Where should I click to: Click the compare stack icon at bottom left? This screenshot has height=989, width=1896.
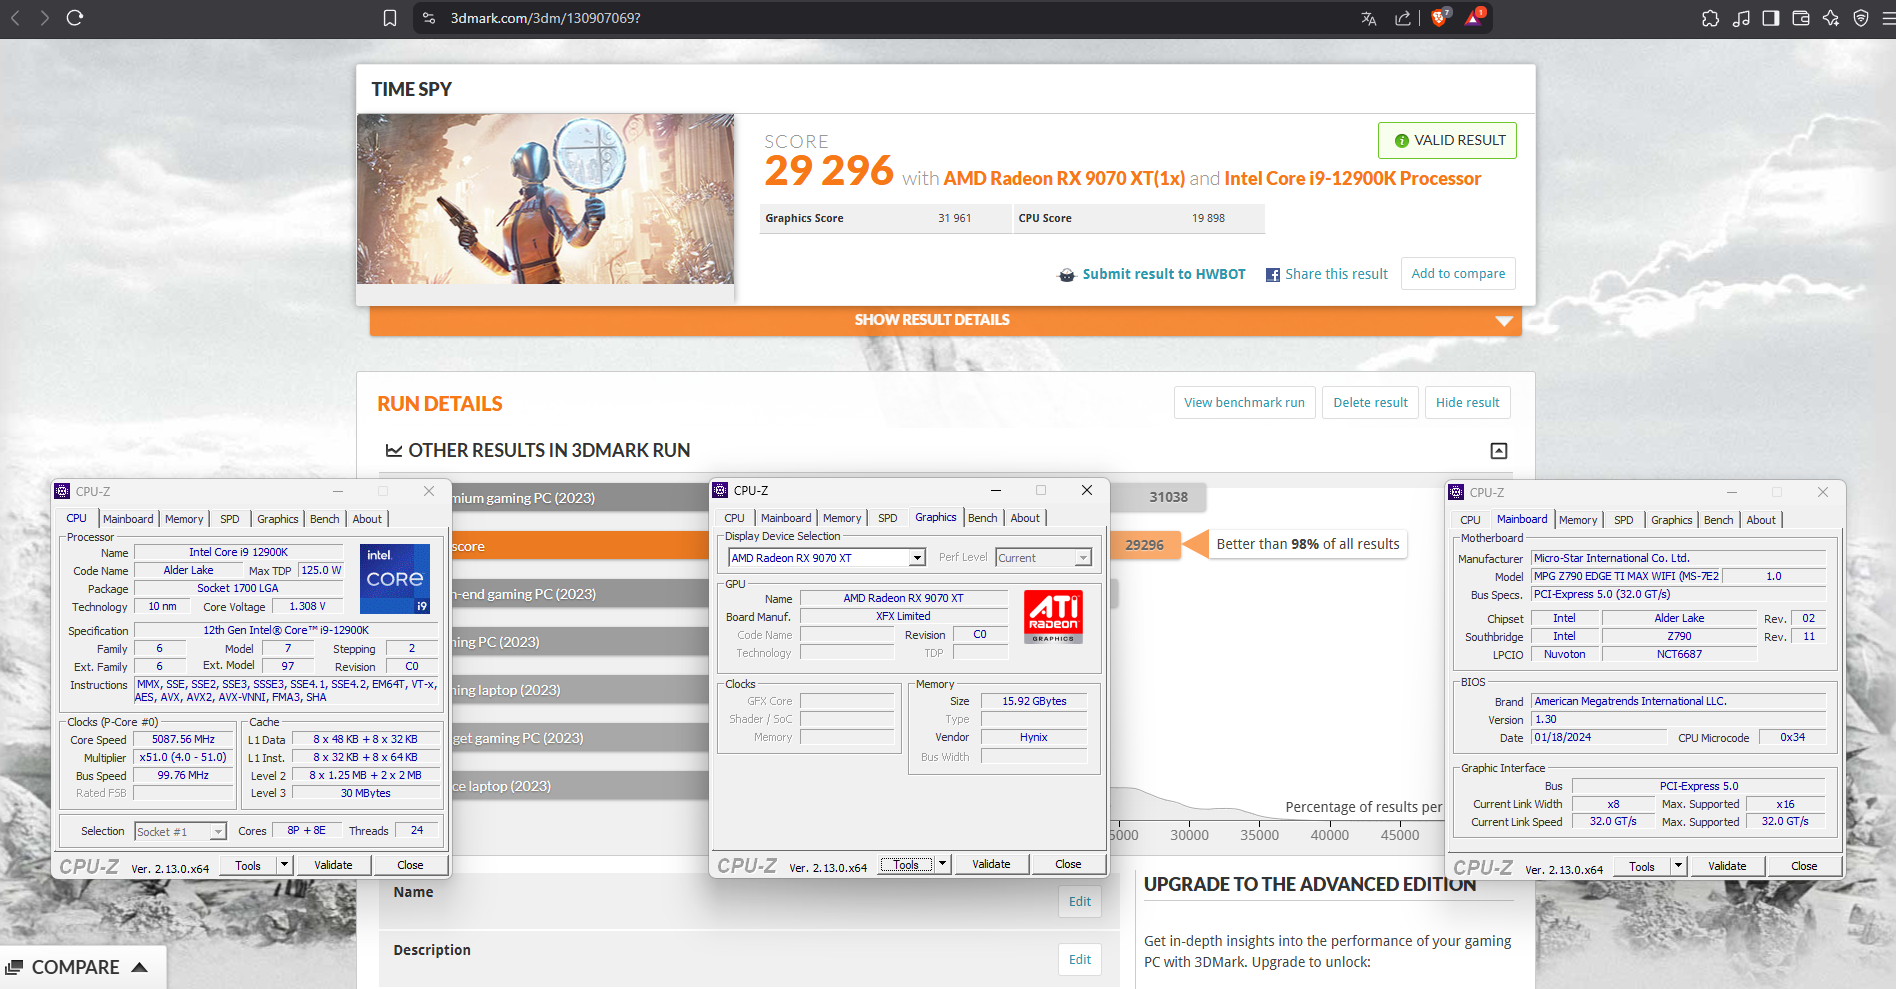click(14, 967)
